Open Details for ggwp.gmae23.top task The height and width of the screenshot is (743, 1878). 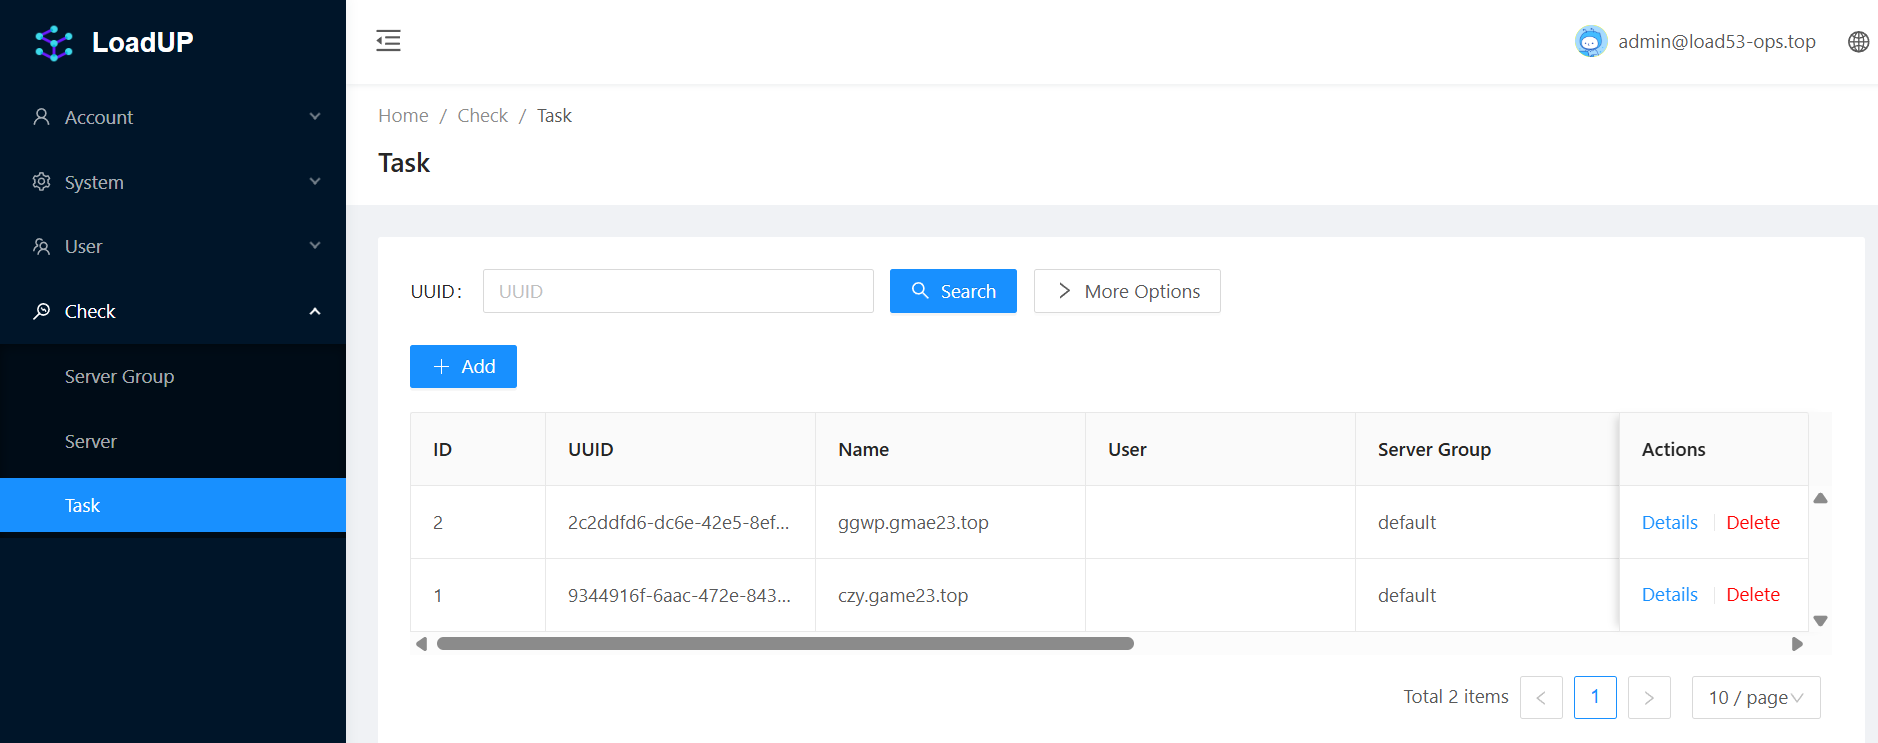[x=1669, y=523]
